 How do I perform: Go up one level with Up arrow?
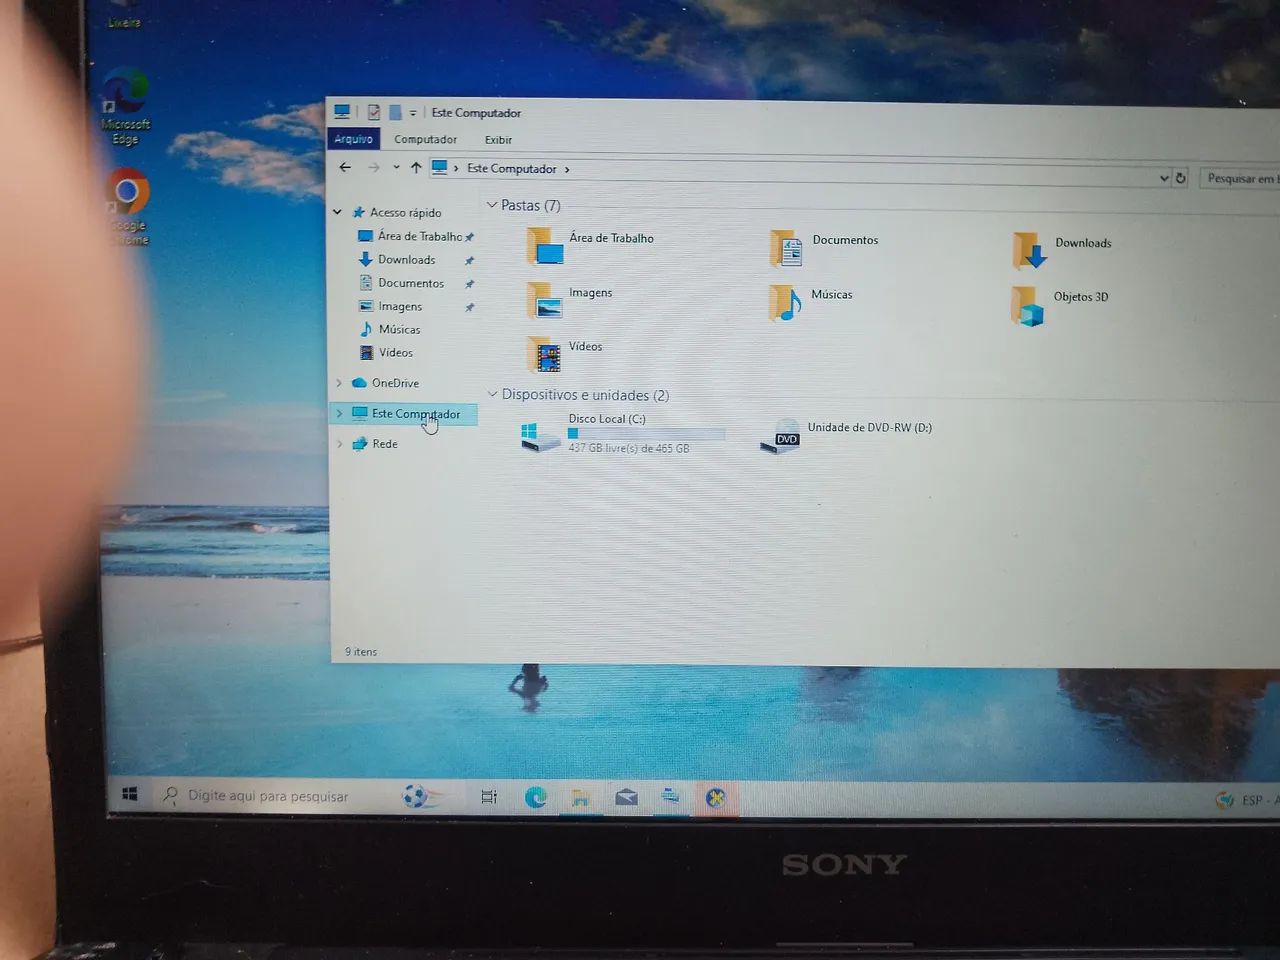[416, 167]
